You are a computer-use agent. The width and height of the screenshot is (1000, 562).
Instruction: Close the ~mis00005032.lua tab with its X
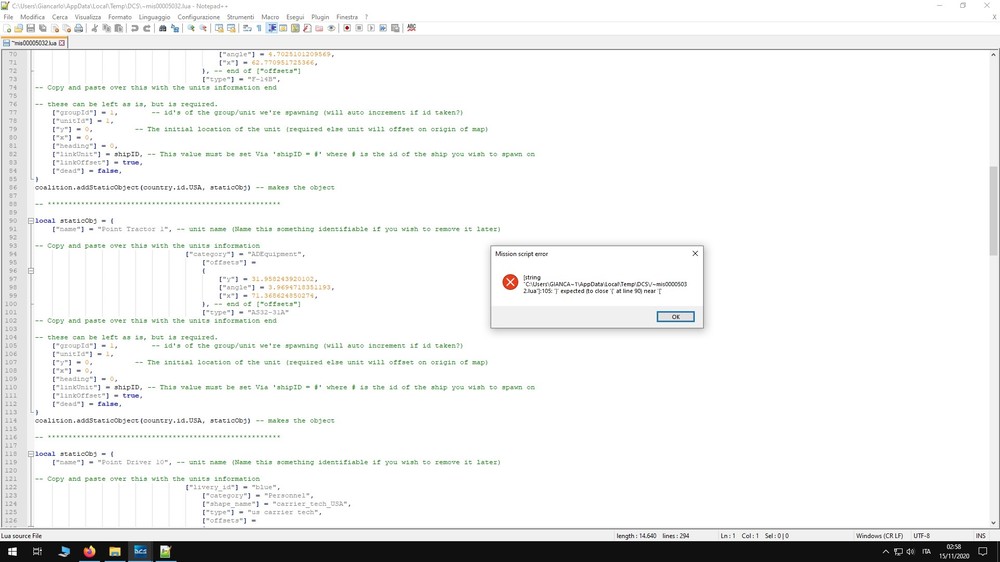tap(62, 43)
